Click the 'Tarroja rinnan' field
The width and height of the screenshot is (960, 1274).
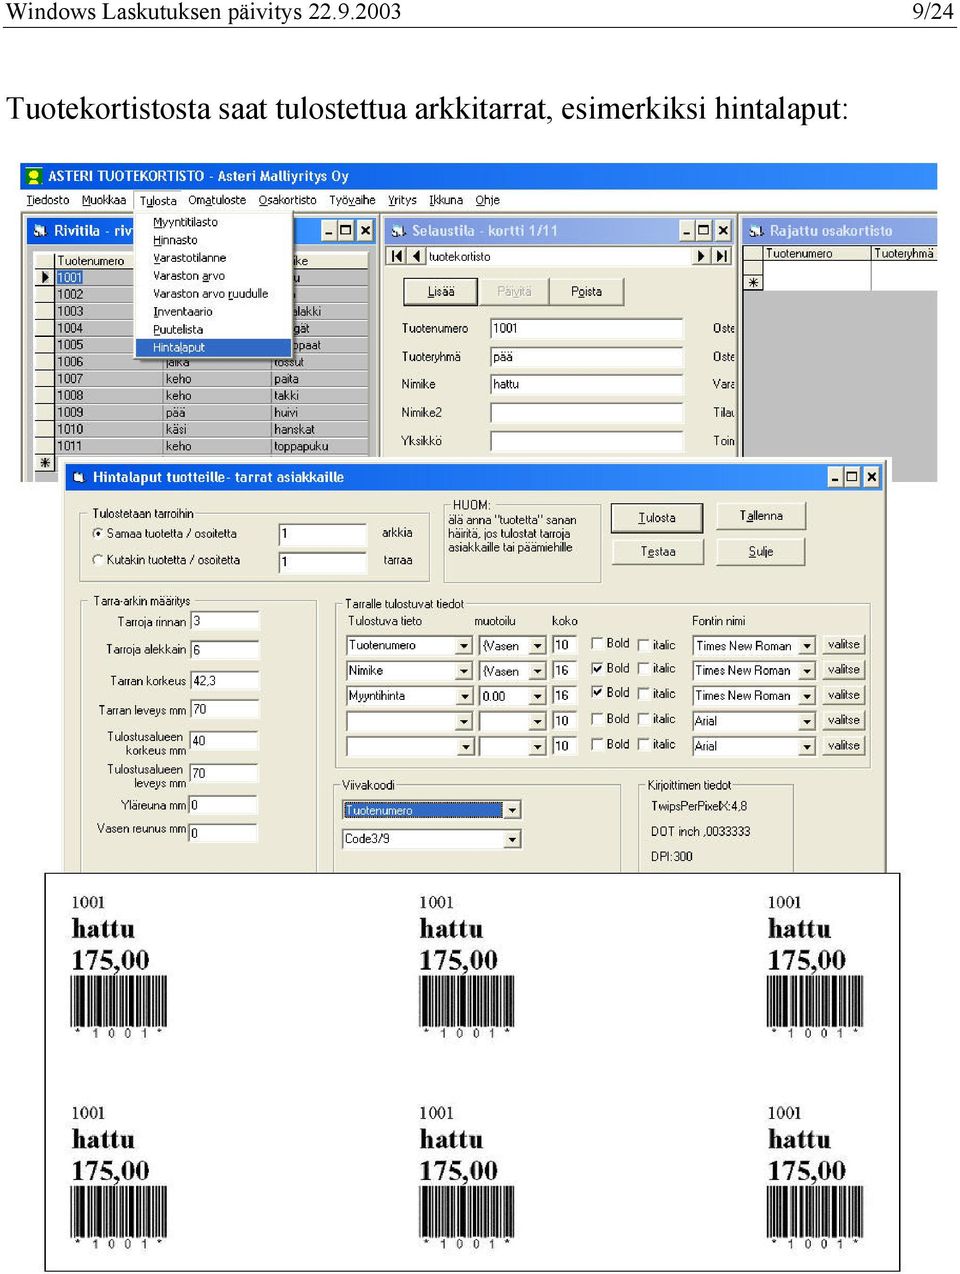point(224,621)
